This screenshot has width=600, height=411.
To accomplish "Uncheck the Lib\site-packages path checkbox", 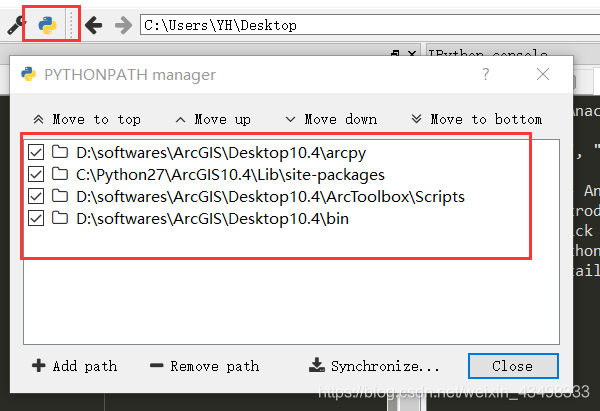I will [36, 174].
